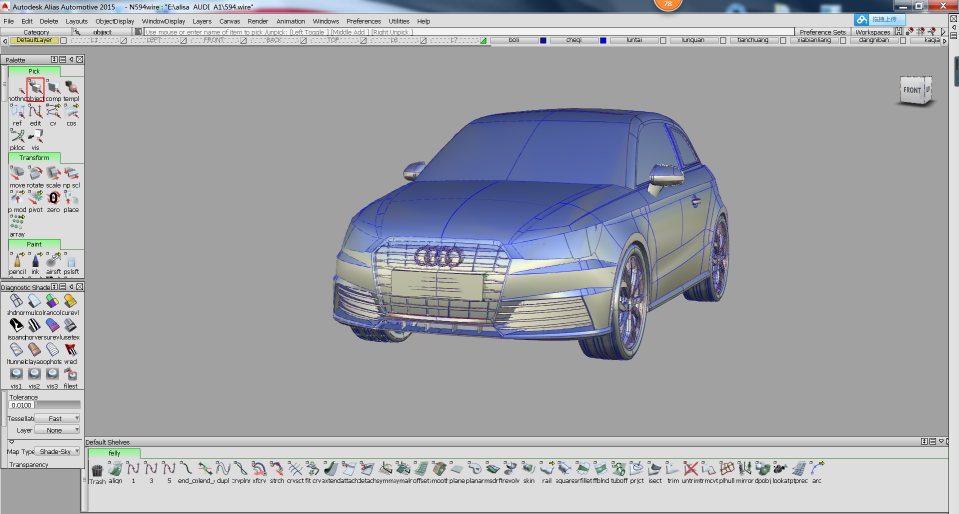Open the Tessellator dropdown set to Fast
Image resolution: width=959 pixels, height=514 pixels.
(x=58, y=419)
